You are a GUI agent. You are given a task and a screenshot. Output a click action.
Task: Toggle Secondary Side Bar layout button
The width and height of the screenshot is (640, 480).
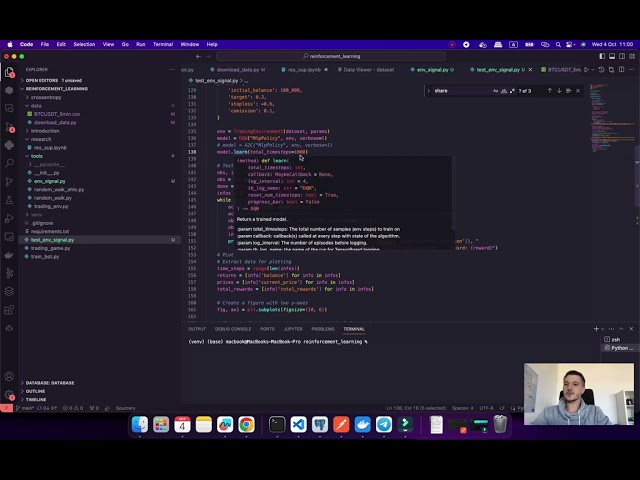pos(622,56)
